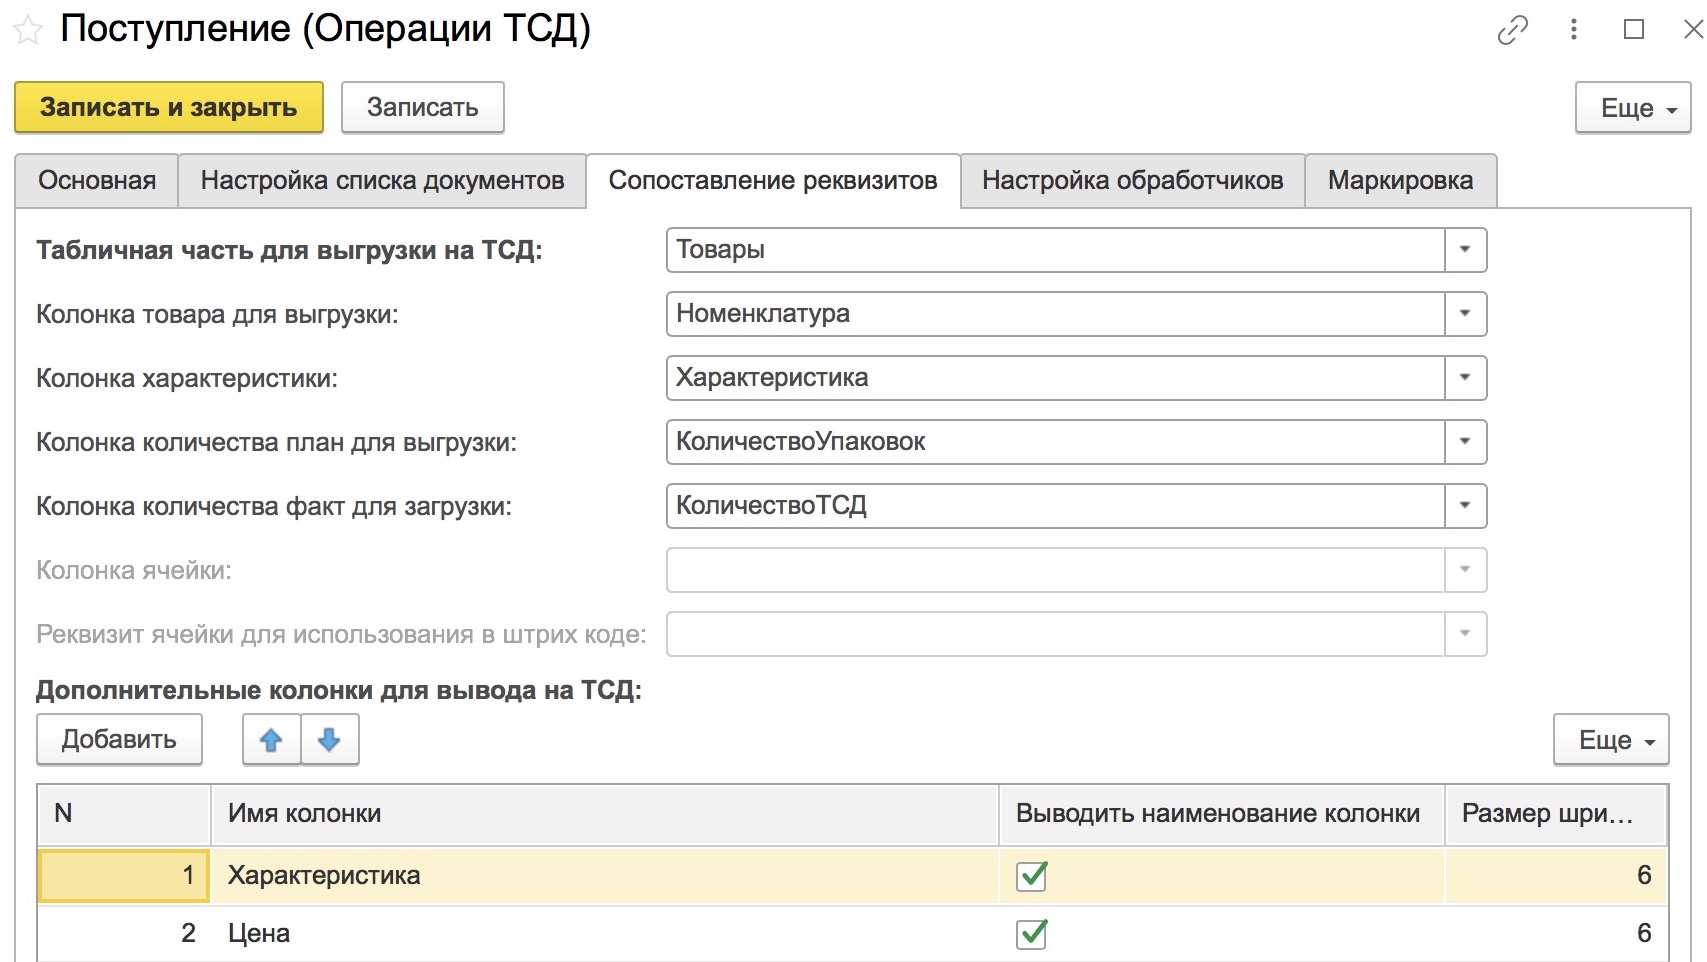1707x962 pixels.
Task: Select the Цена cell in table
Action: (604, 934)
